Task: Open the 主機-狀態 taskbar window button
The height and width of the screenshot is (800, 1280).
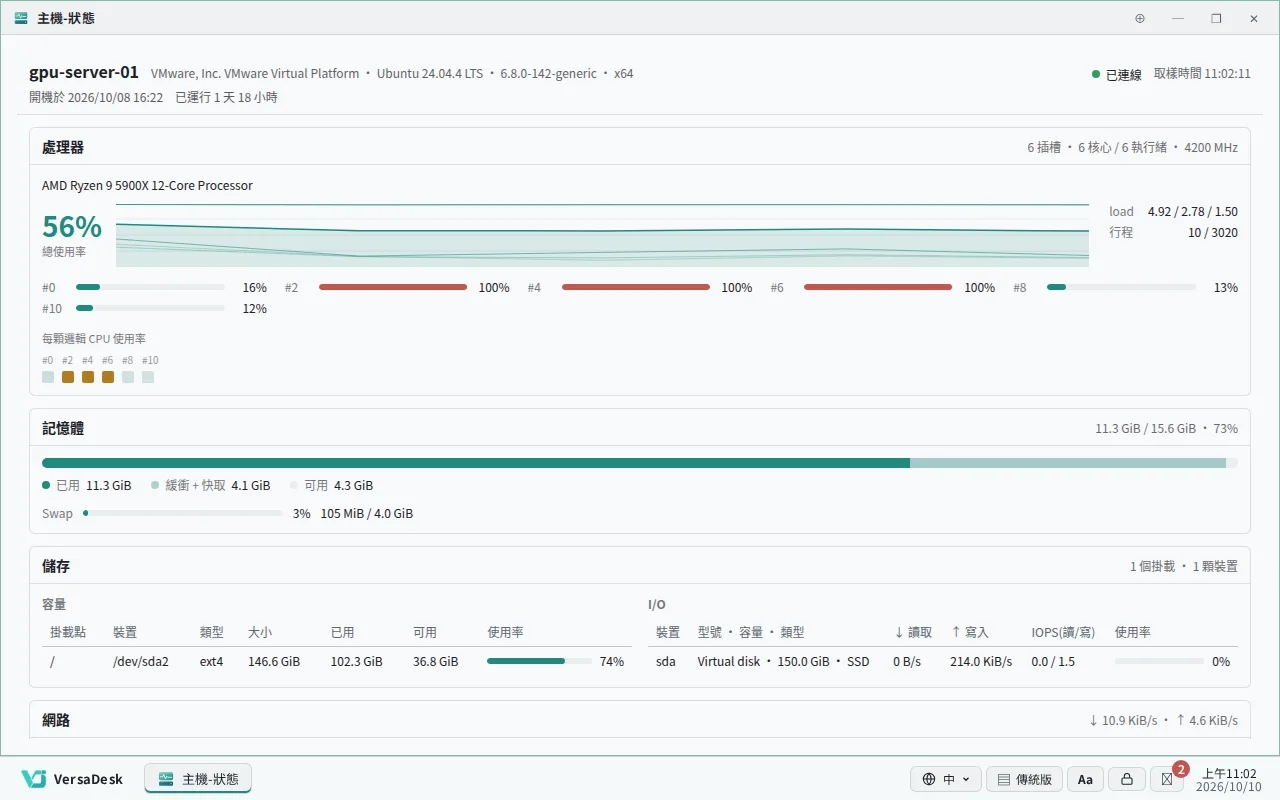Action: [198, 779]
